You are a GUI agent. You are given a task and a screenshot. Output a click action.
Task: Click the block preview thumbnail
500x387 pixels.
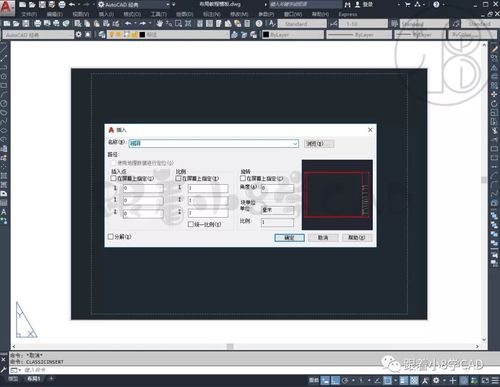[337, 195]
